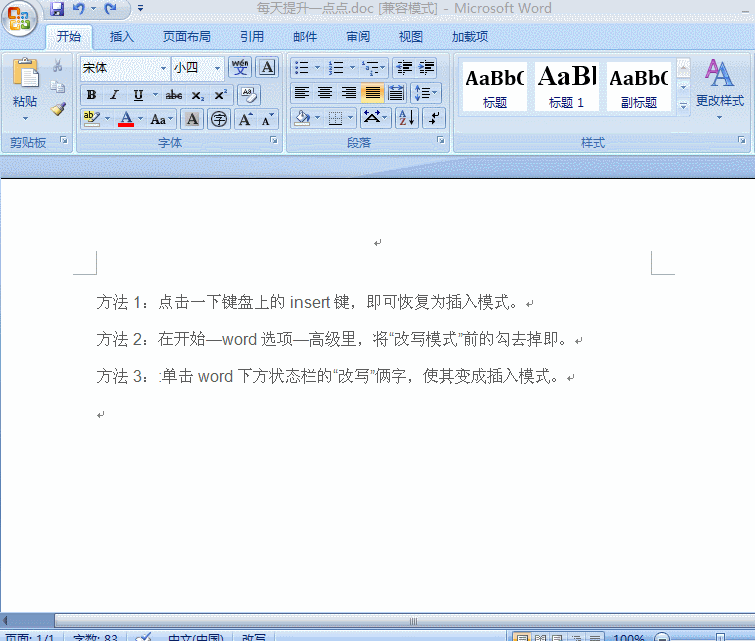Apply the 副标题 style
755x641 pixels.
pyautogui.click(x=638, y=86)
